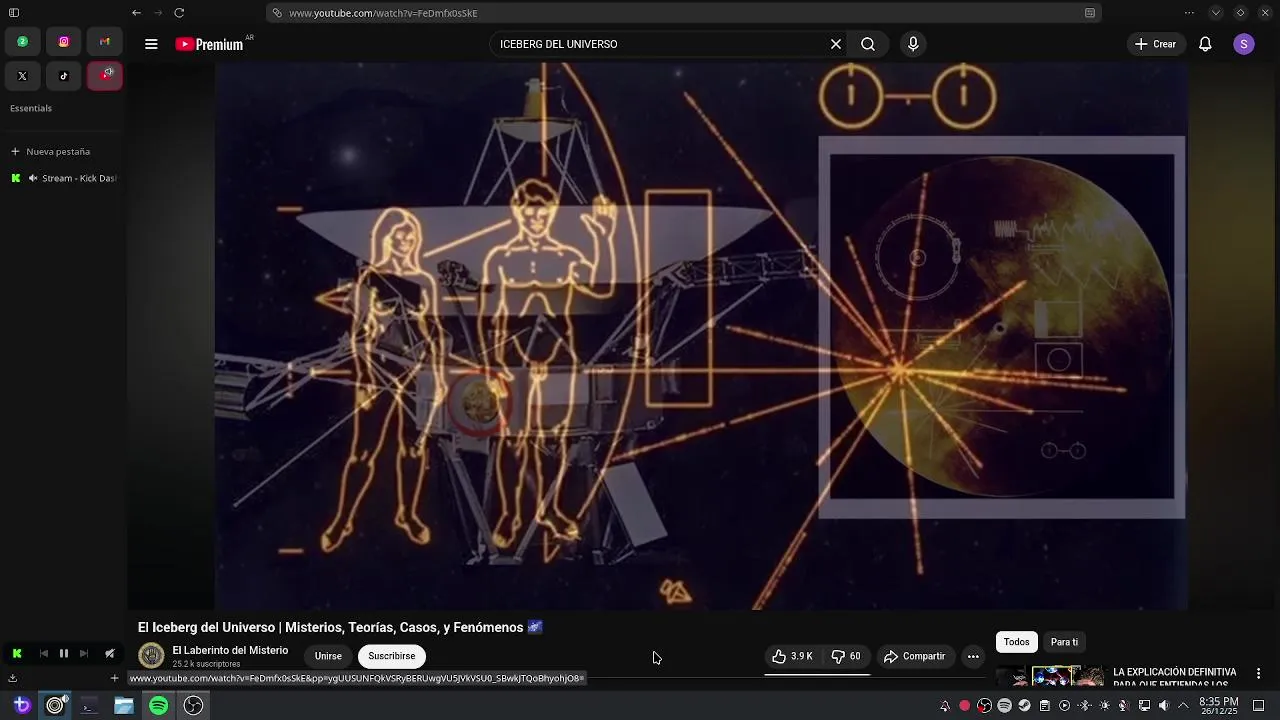Screen dimensions: 1280x720
Task: Go back using the browser back arrow
Action: [x=136, y=13]
